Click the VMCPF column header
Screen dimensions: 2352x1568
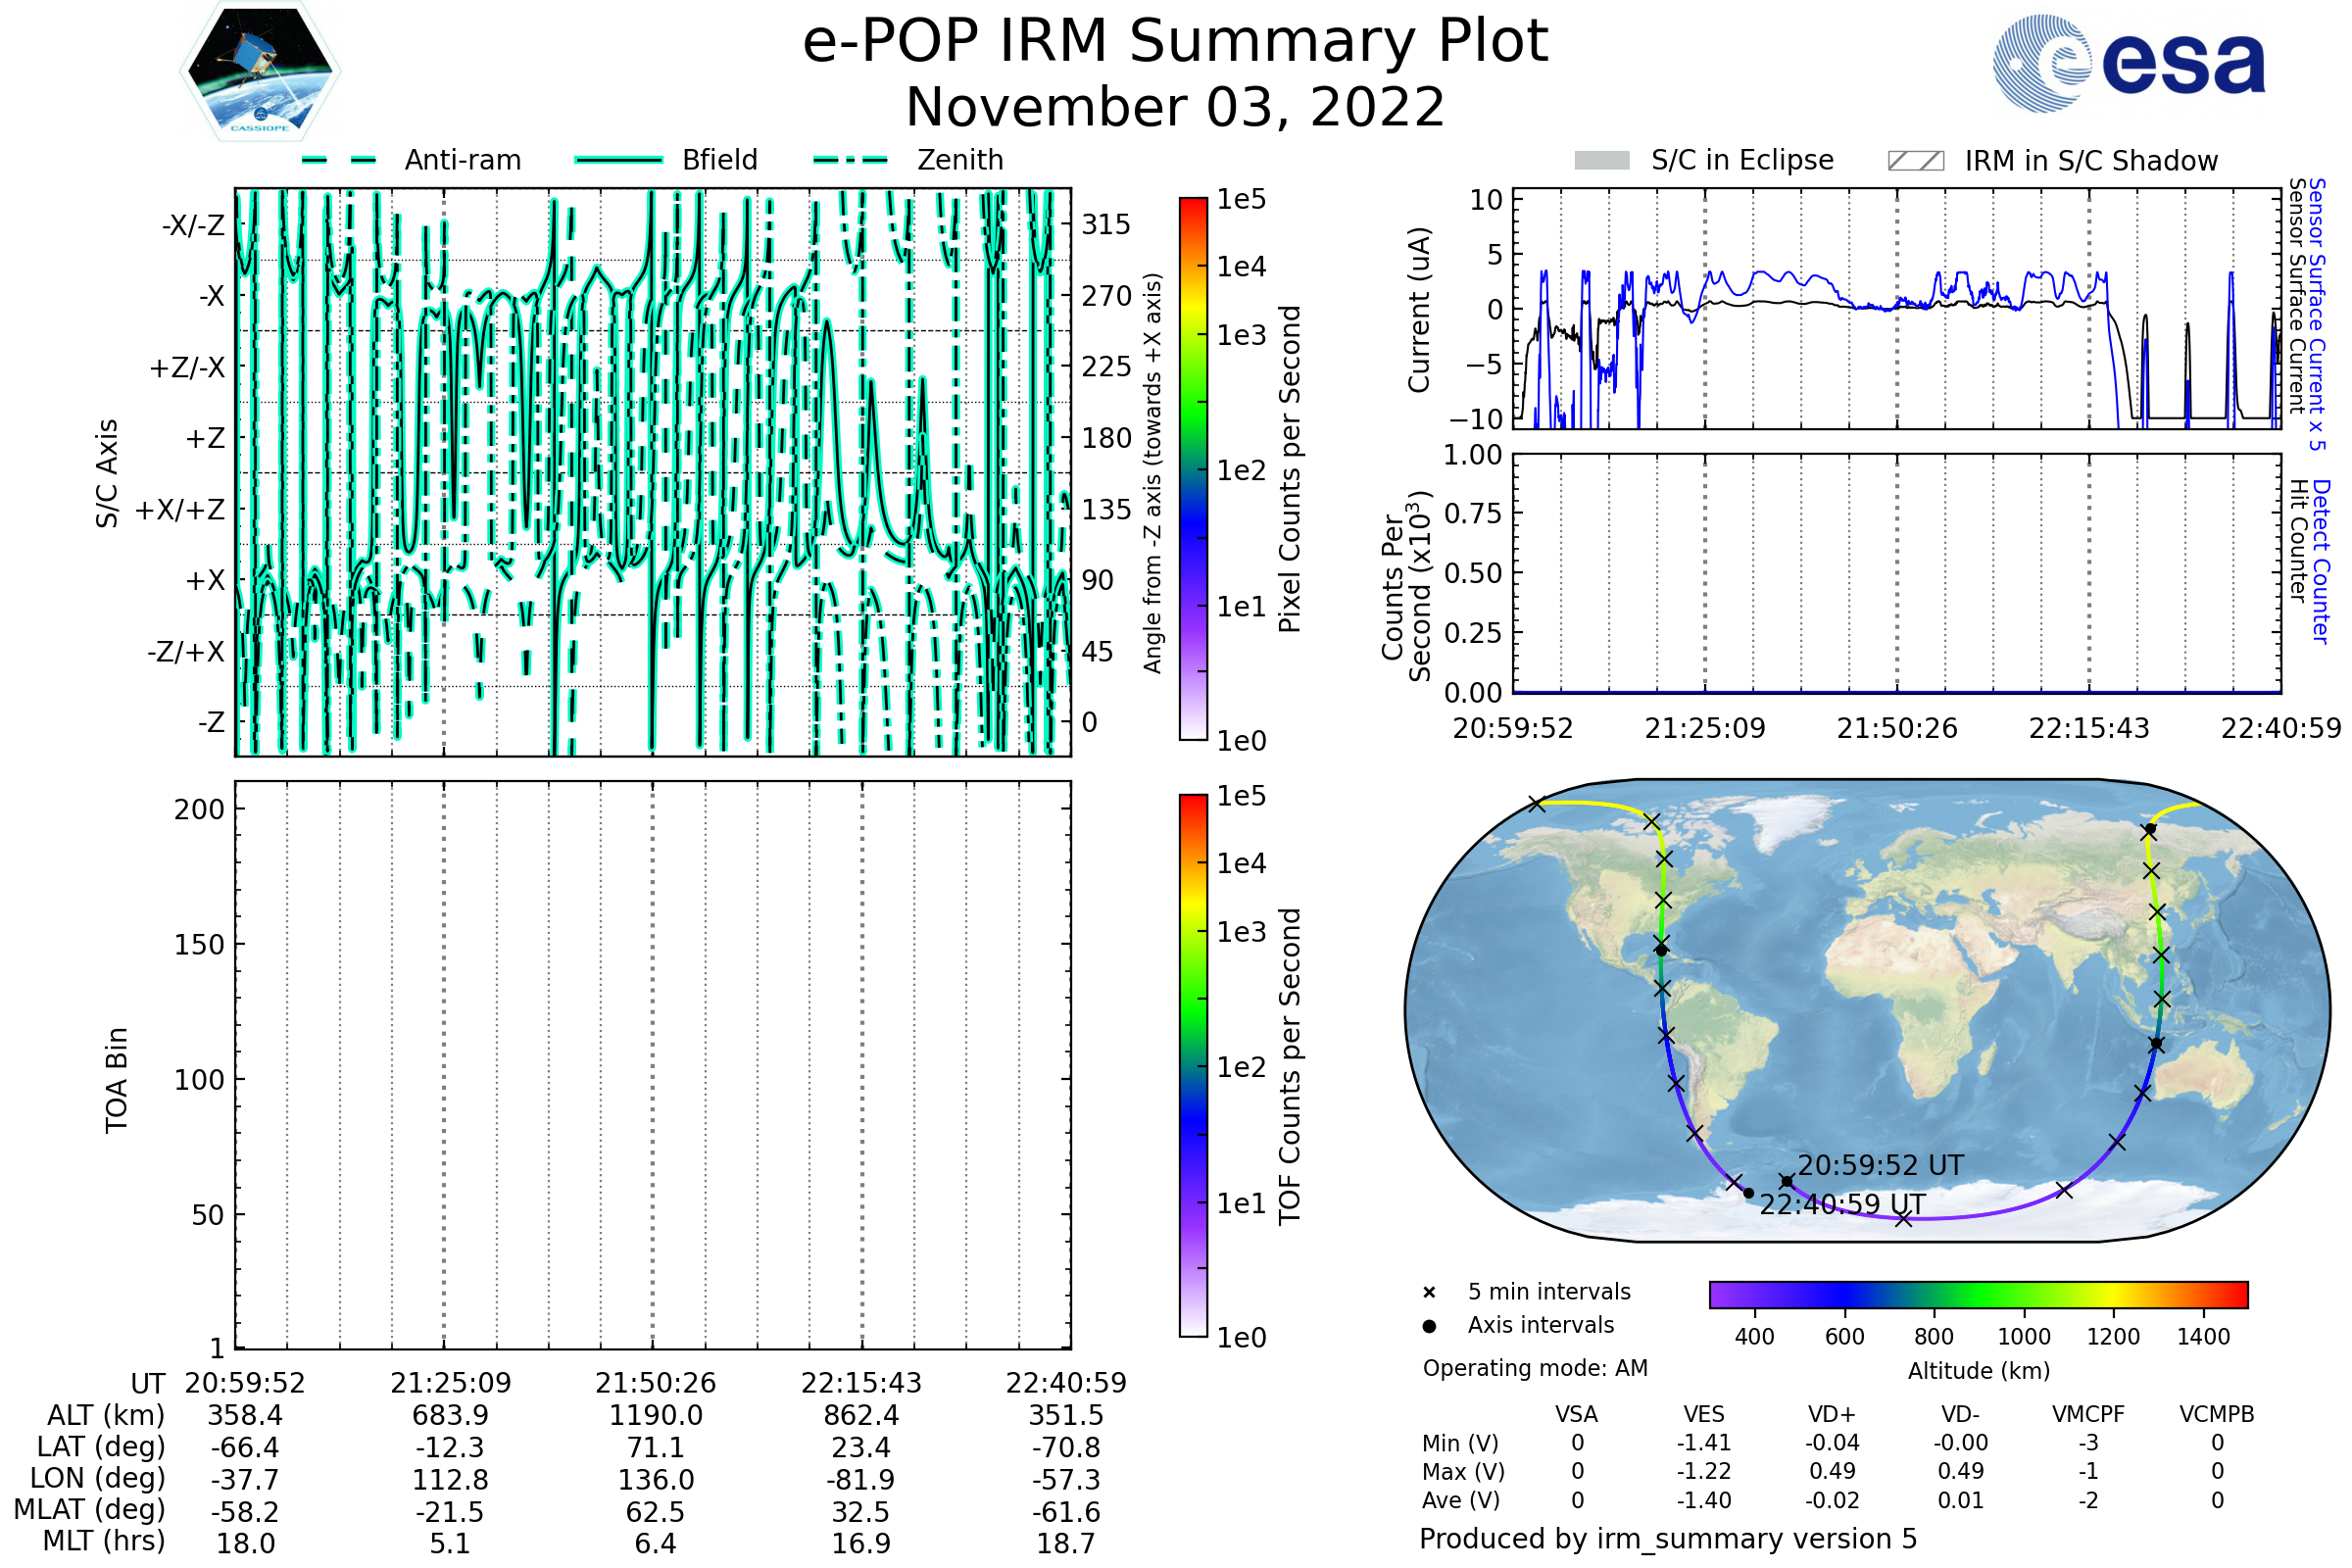coord(2088,1414)
